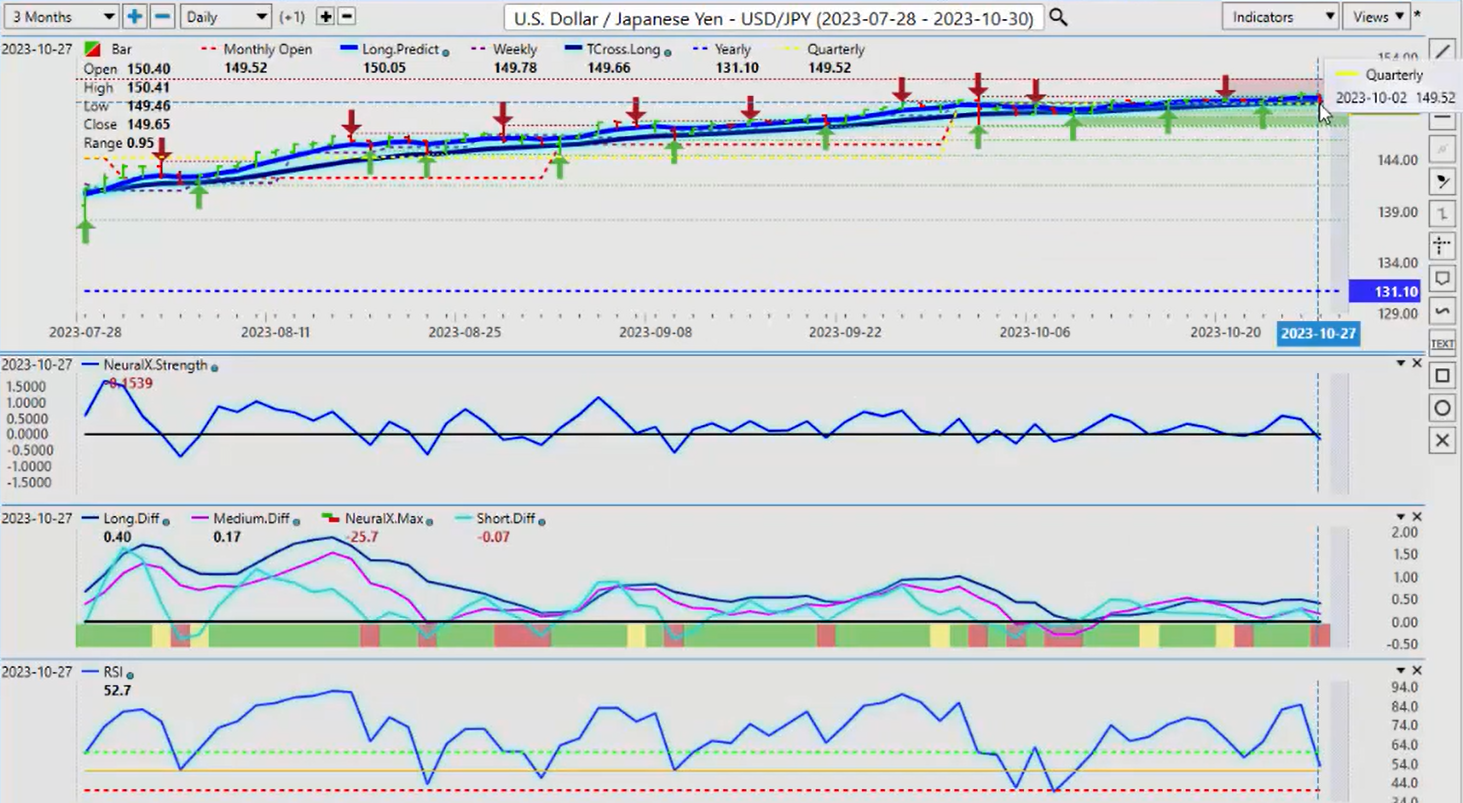This screenshot has width=1463, height=803.
Task: Click the blue plus zoom-in button
Action: 135,16
